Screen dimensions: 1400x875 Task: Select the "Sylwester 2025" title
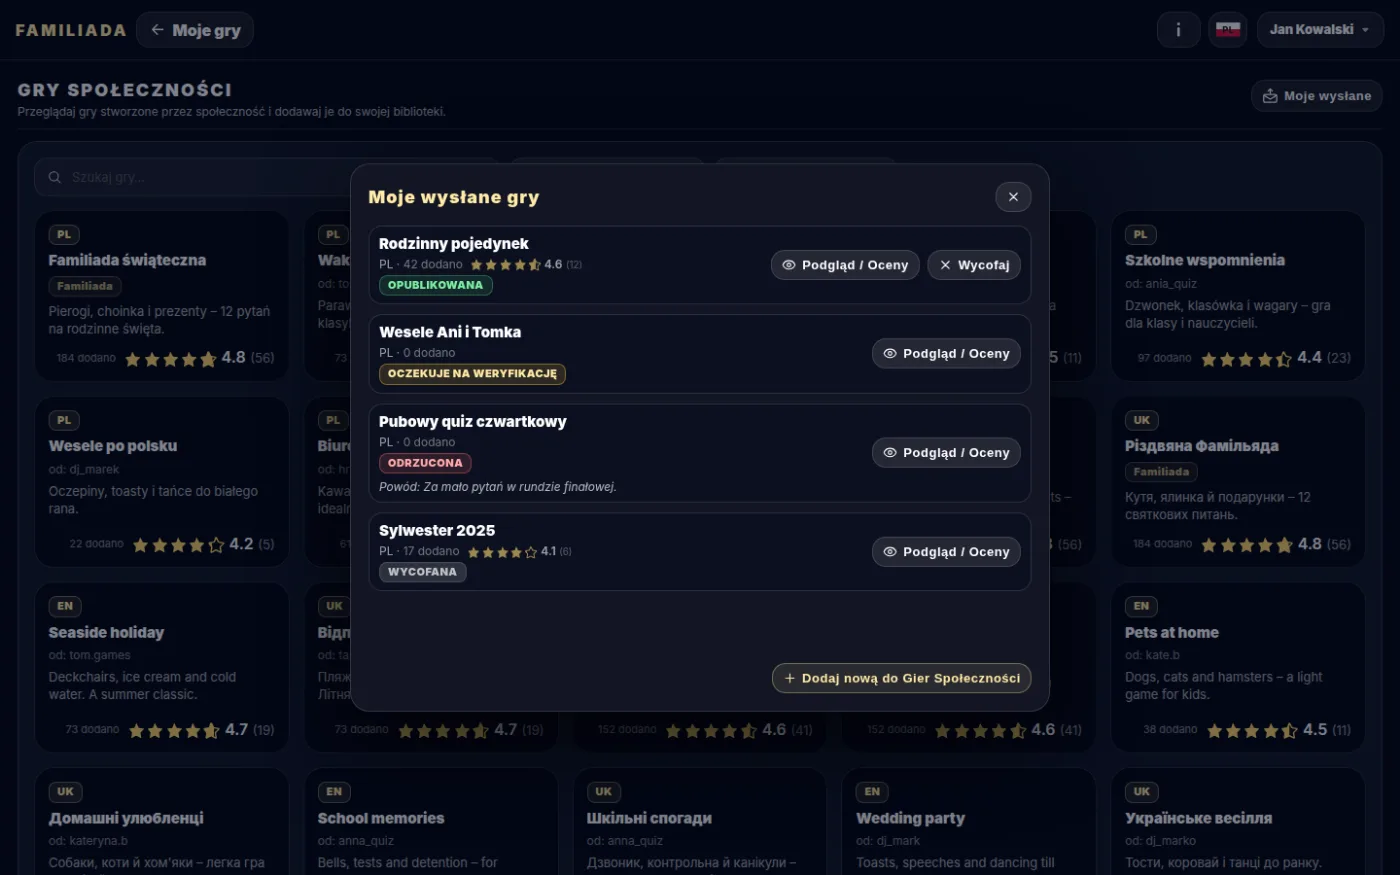[x=437, y=530]
